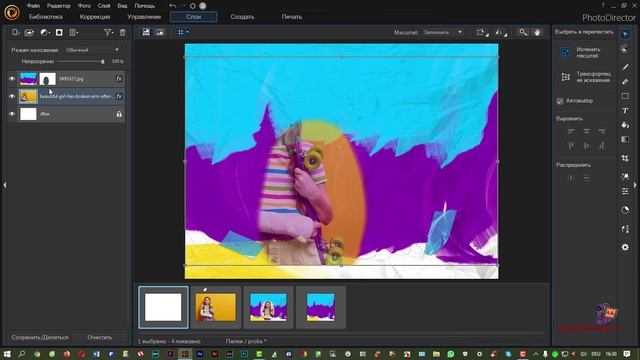The height and width of the screenshot is (360, 640).
Task: Click Сохранить/Делиться button
Action: 40,338
